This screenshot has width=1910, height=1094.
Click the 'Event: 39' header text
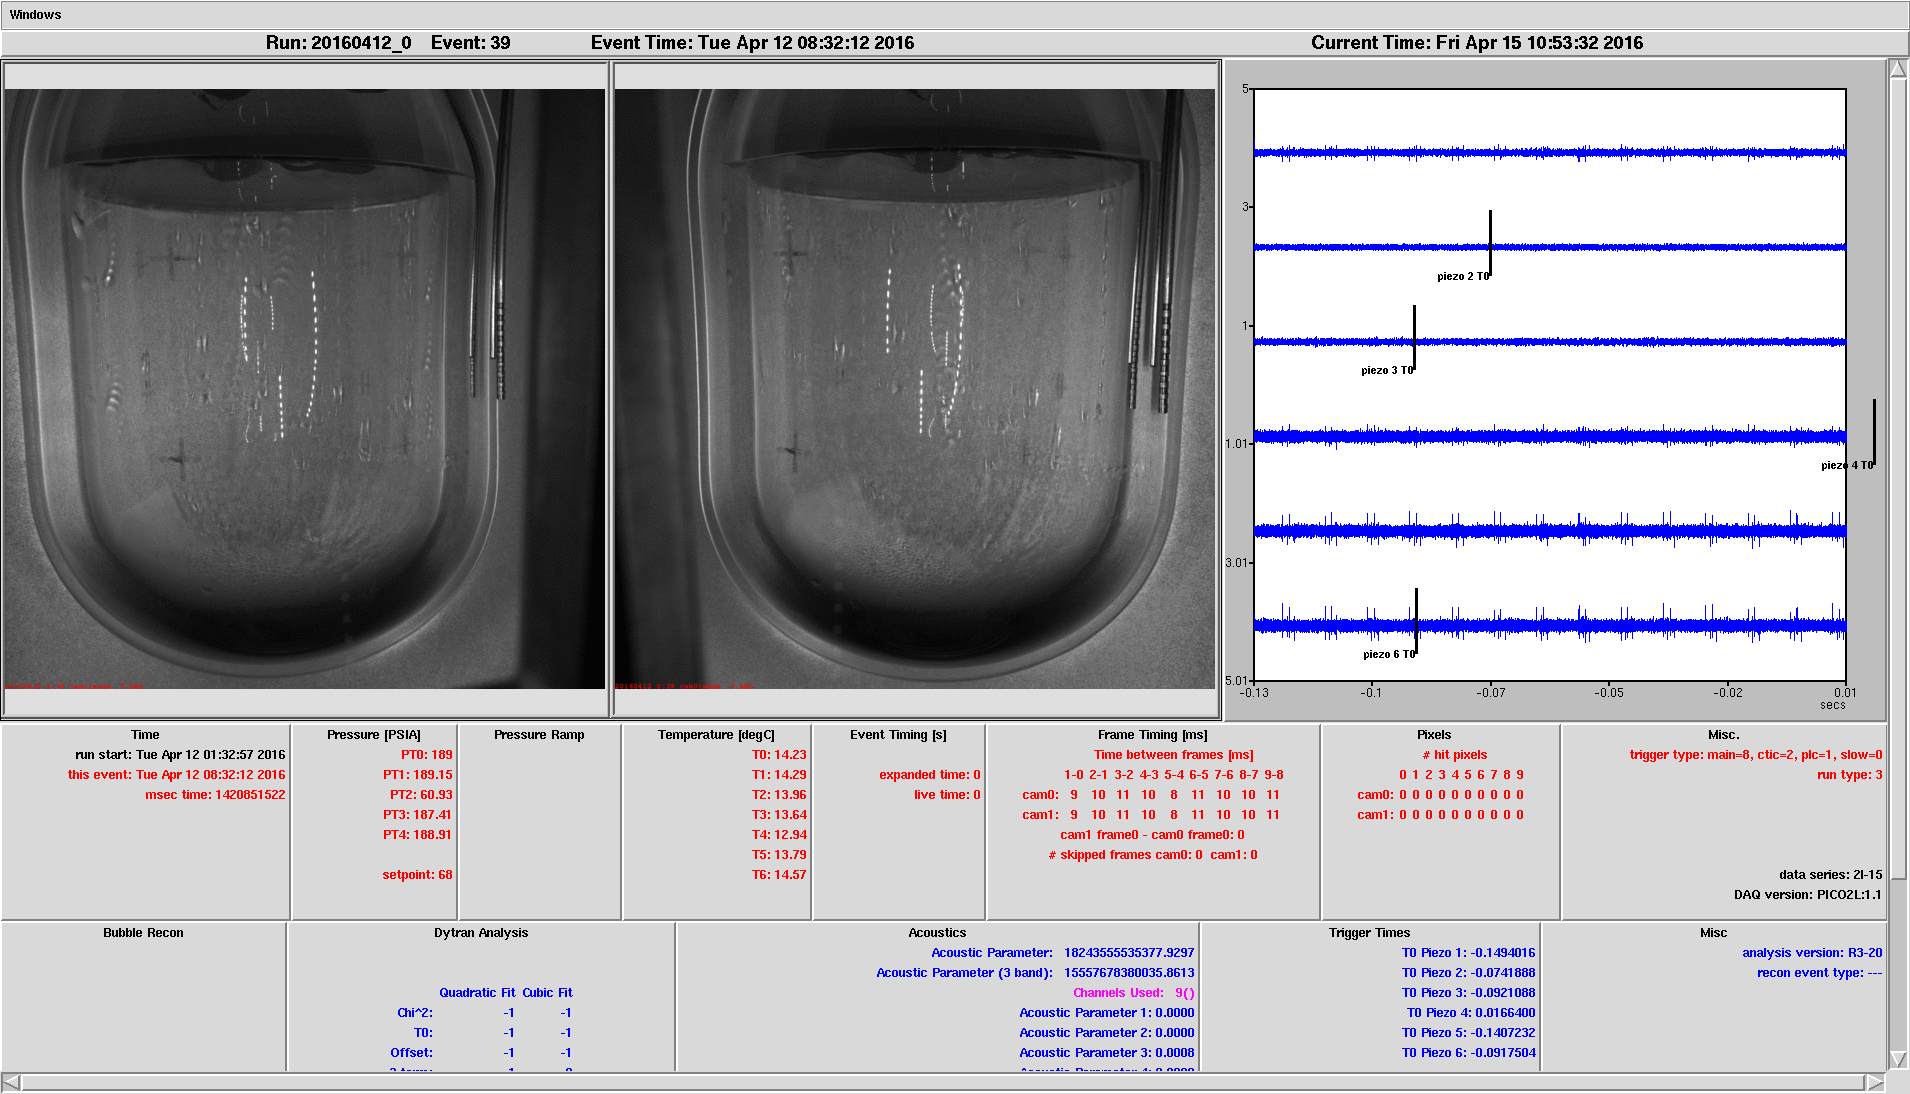coord(471,43)
